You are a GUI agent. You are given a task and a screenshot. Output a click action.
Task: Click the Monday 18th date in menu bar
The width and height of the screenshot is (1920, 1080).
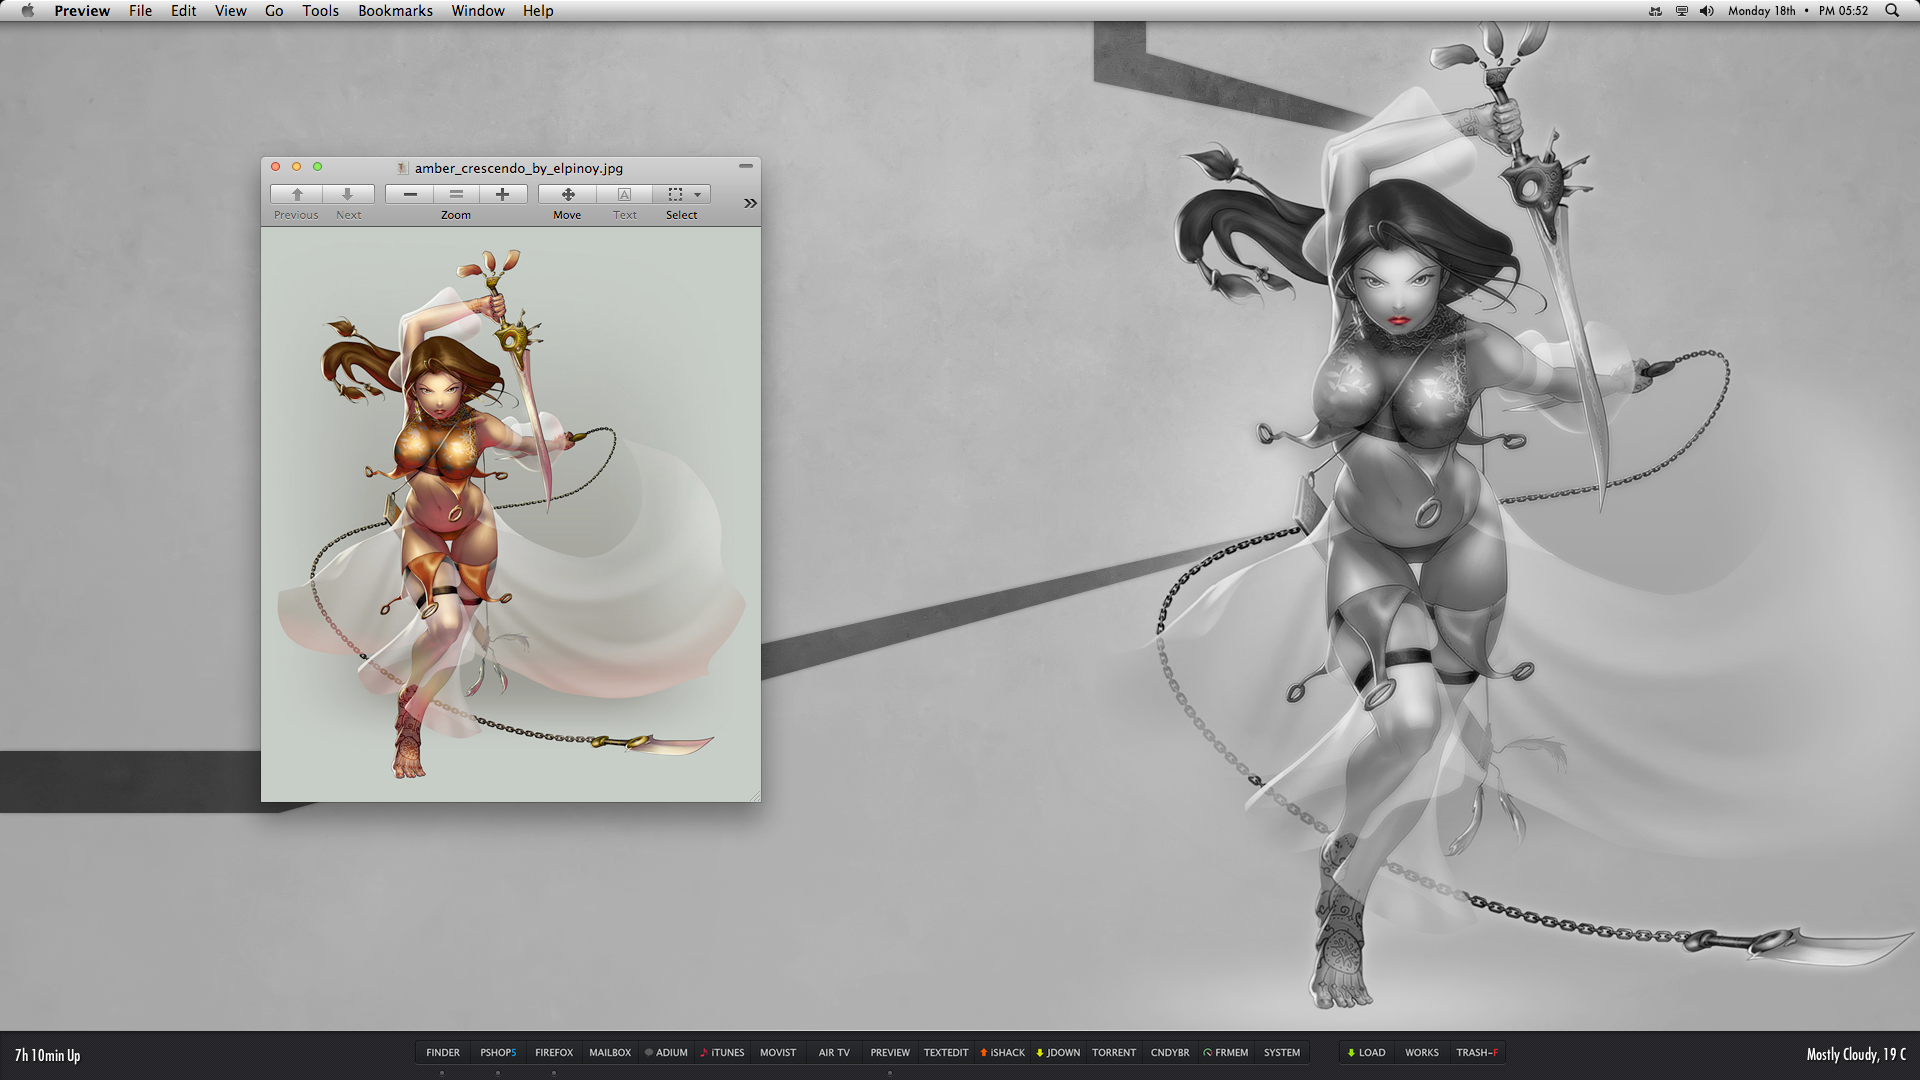(1761, 11)
